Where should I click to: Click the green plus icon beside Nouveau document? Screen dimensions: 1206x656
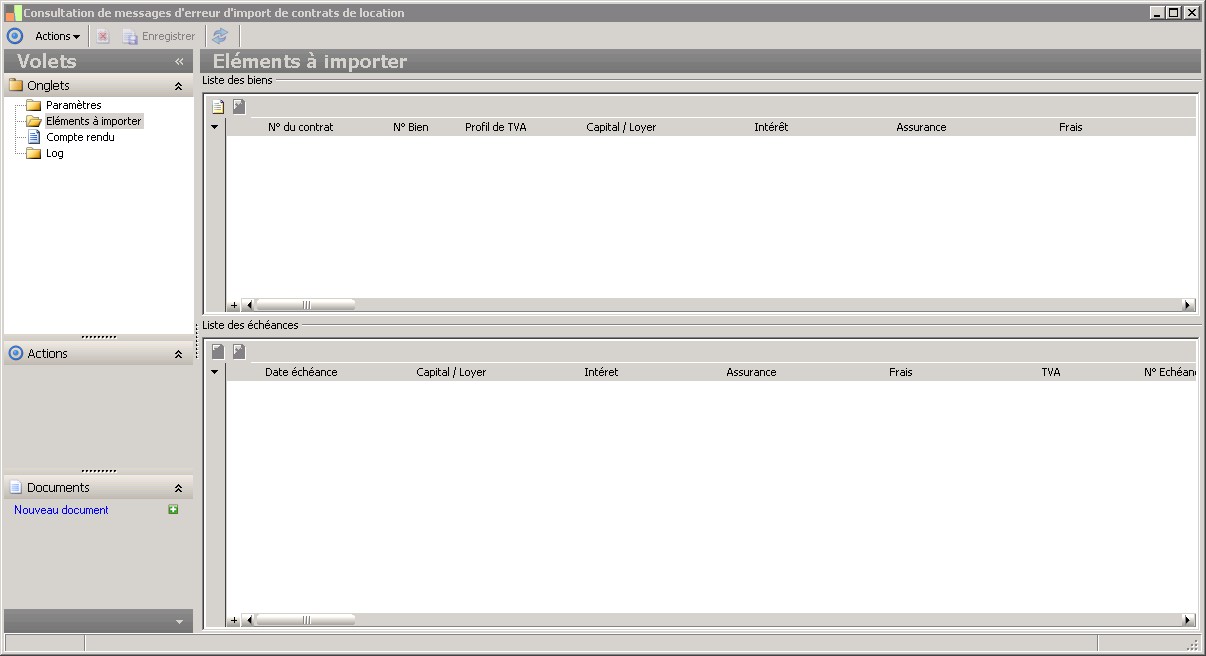click(x=173, y=510)
